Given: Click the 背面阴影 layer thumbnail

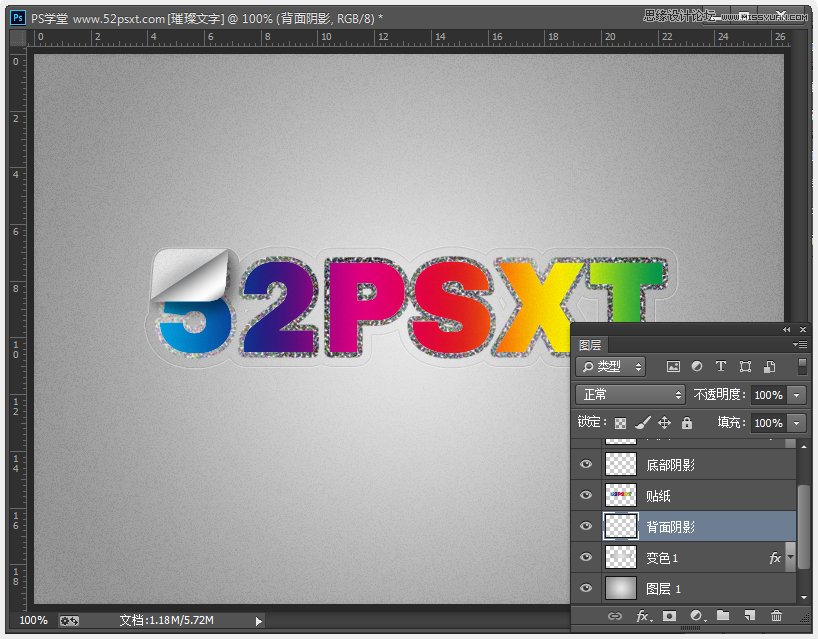Looking at the screenshot, I should [621, 526].
